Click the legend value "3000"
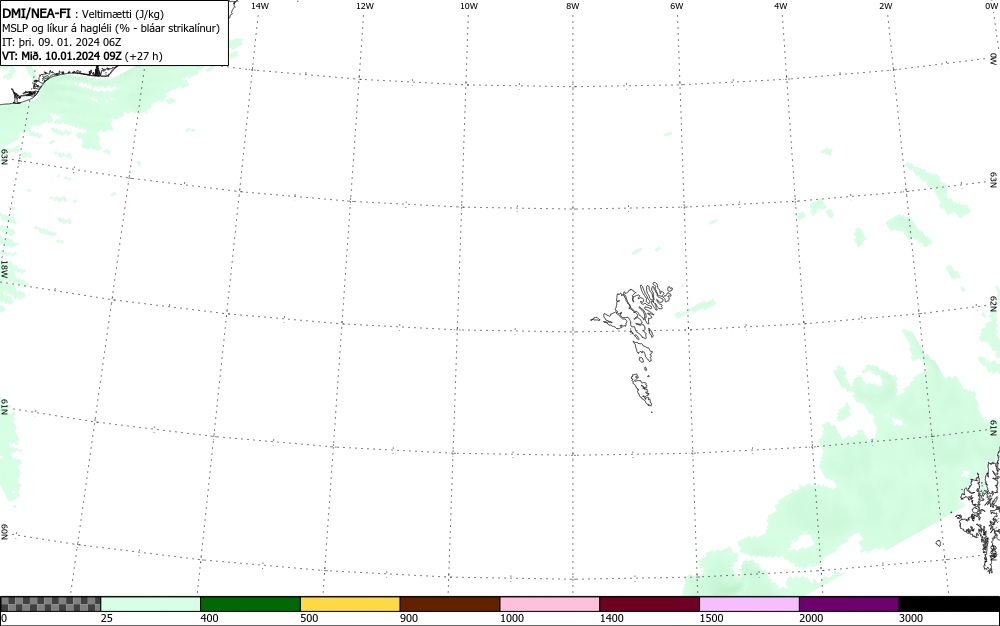This screenshot has width=1000, height=626. (911, 618)
